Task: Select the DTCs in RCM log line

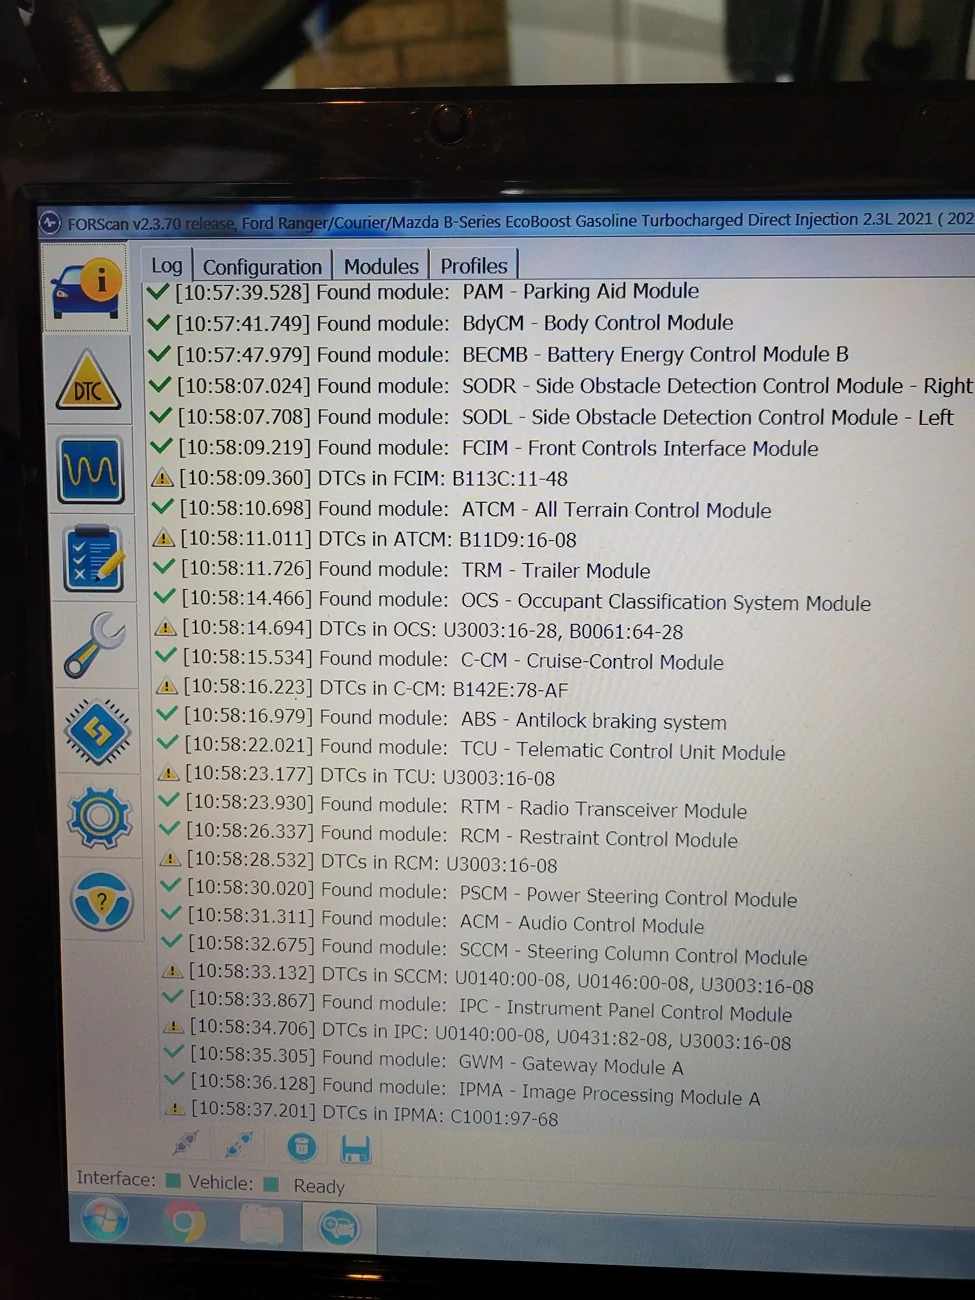Action: 360,862
